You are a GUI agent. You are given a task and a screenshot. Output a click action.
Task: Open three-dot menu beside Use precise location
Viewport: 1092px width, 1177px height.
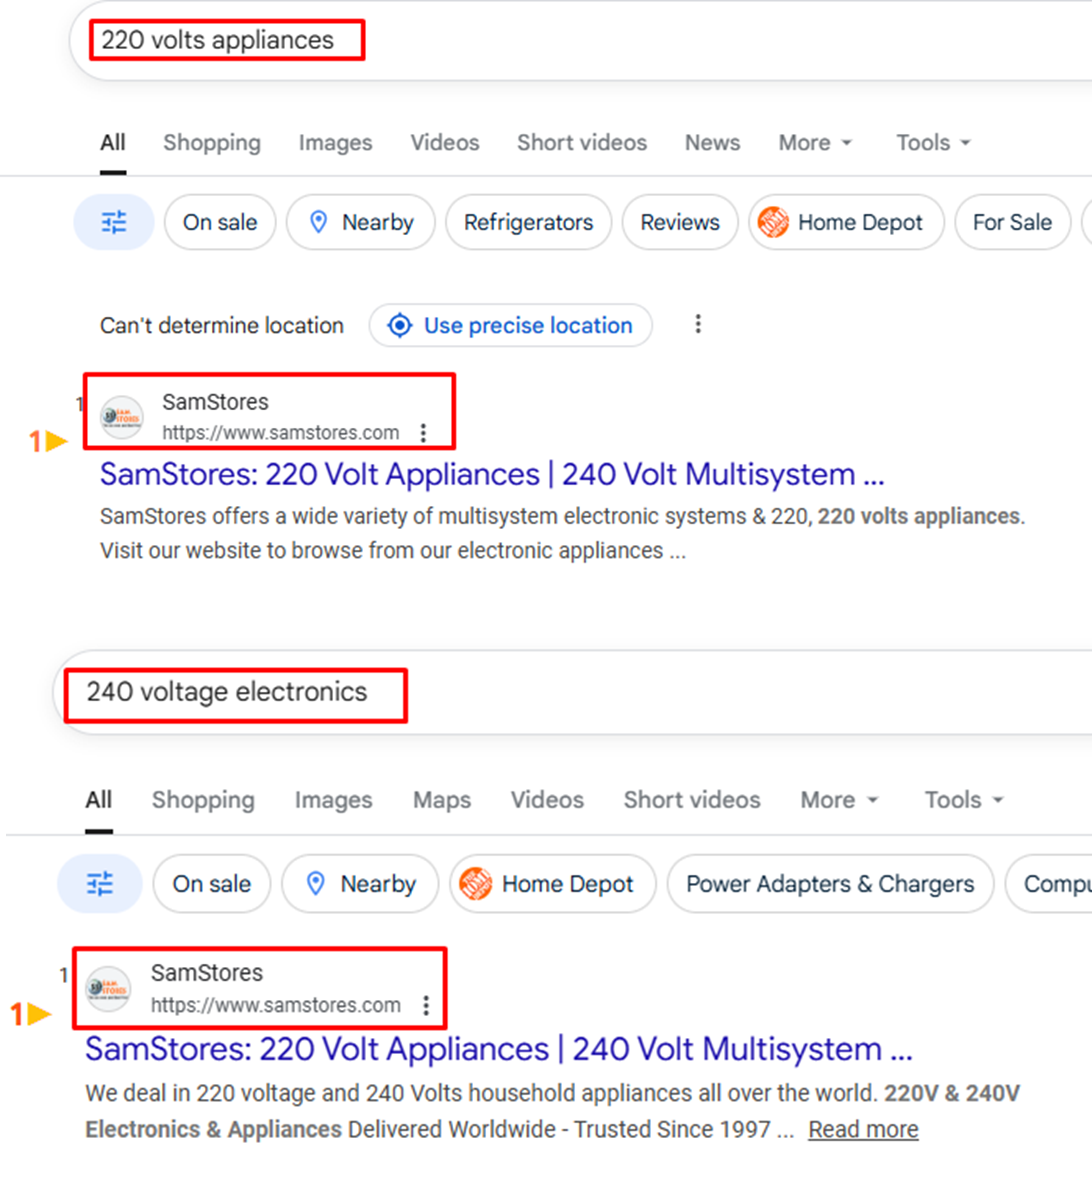pyautogui.click(x=698, y=324)
